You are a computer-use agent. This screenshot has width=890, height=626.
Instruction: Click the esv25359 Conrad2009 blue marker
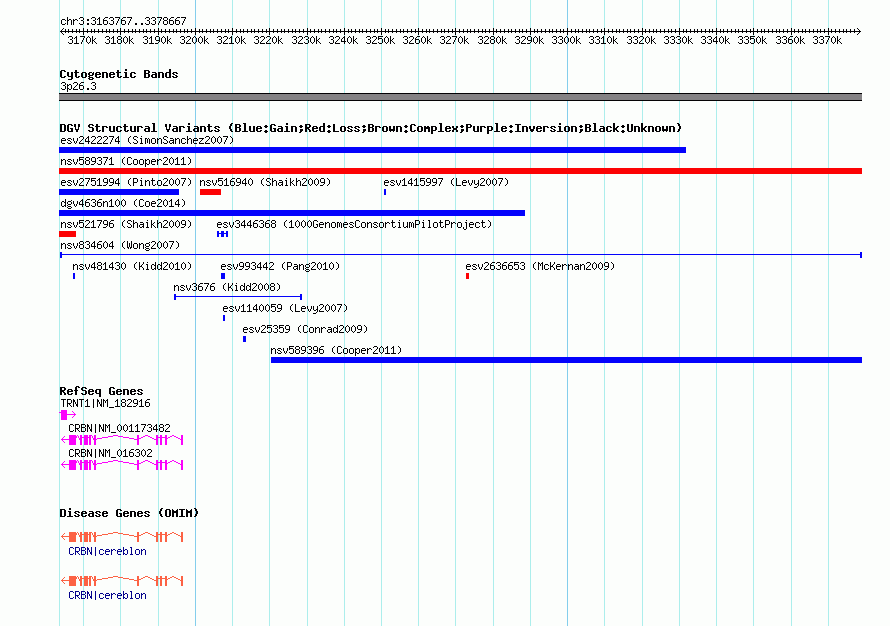pyautogui.click(x=245, y=339)
